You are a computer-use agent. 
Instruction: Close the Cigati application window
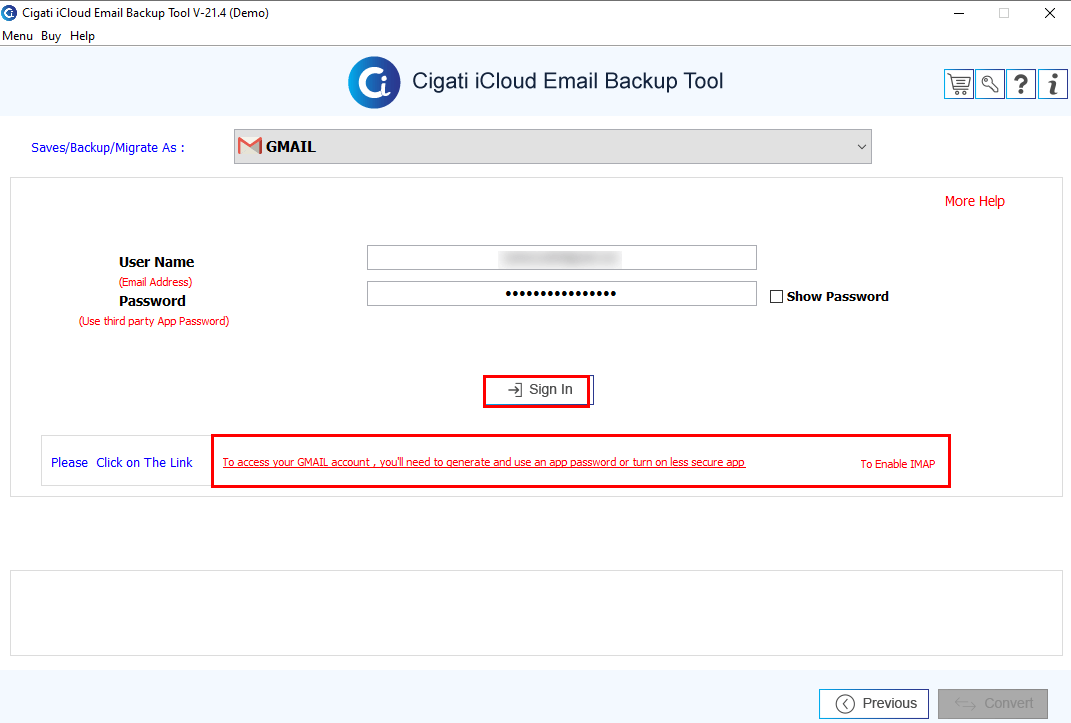[x=1050, y=13]
